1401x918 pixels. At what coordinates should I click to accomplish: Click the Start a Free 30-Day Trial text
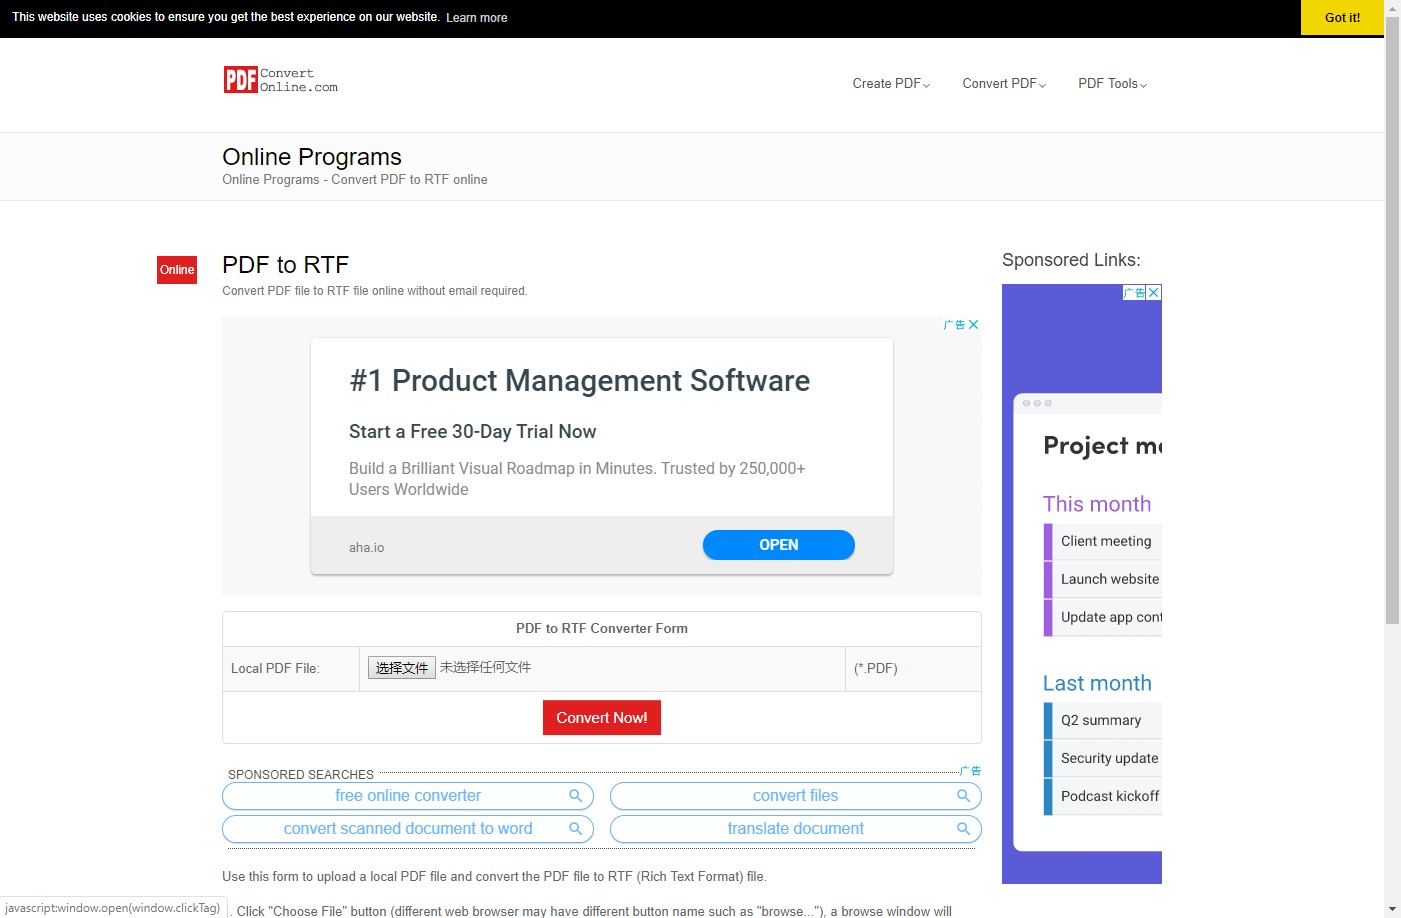coord(472,432)
